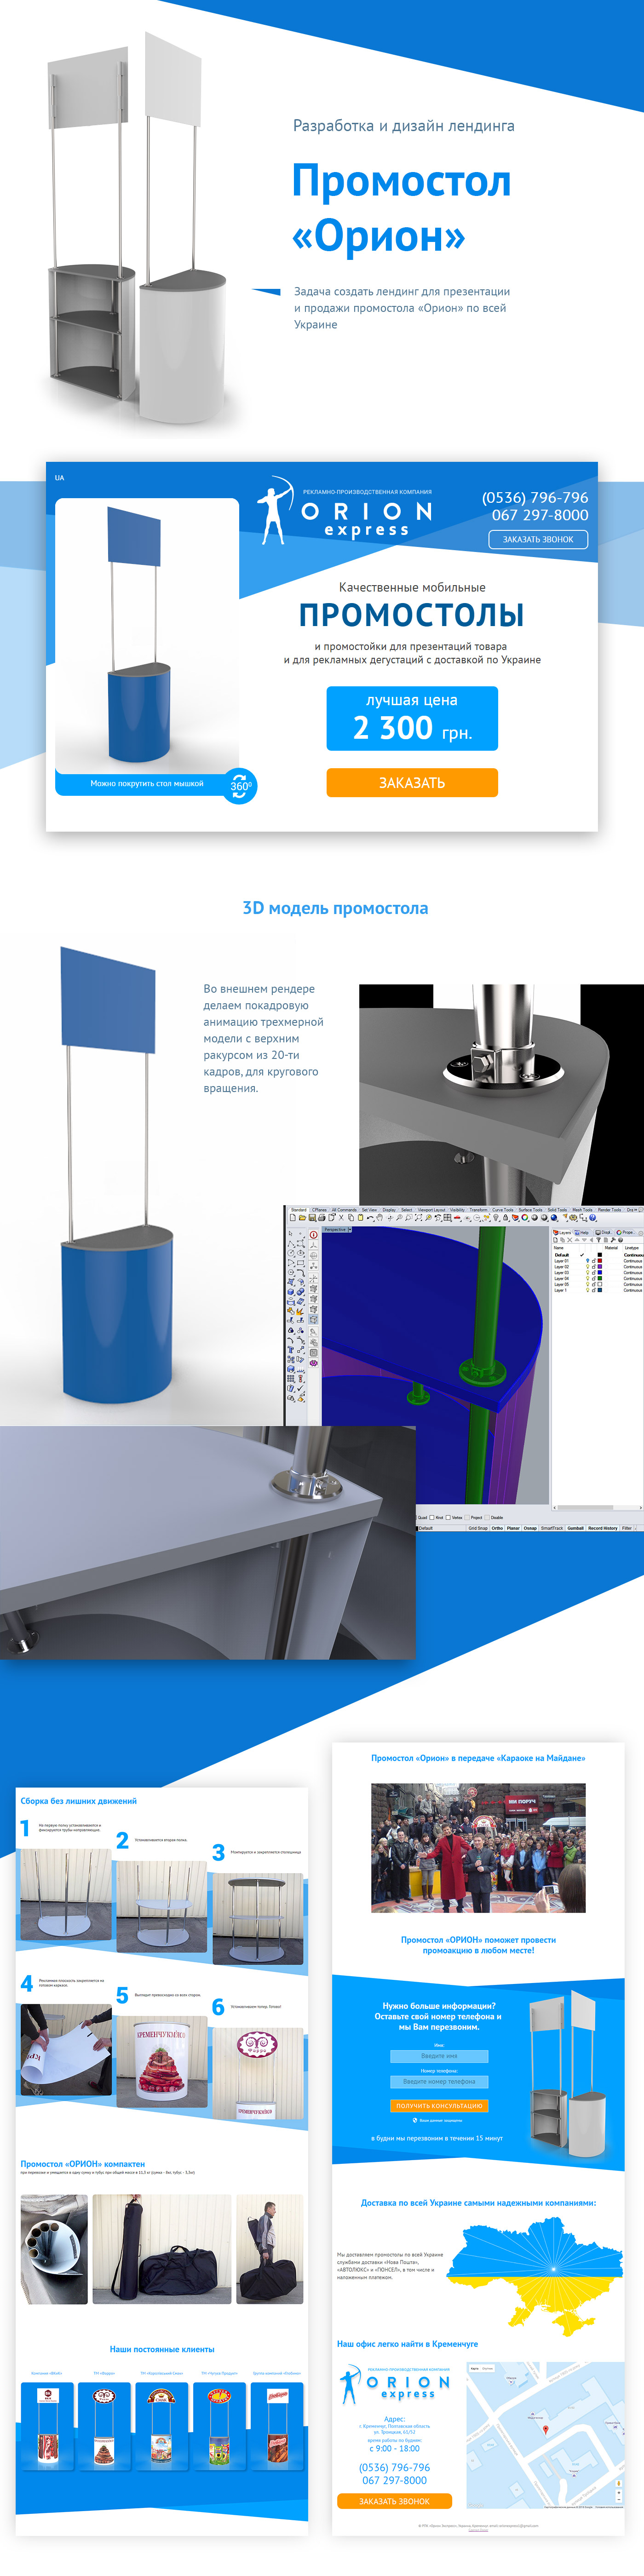Image resolution: width=644 pixels, height=2576 pixels.
Task: Toggle Ortho in the Rhino status bar
Action: 497,1528
